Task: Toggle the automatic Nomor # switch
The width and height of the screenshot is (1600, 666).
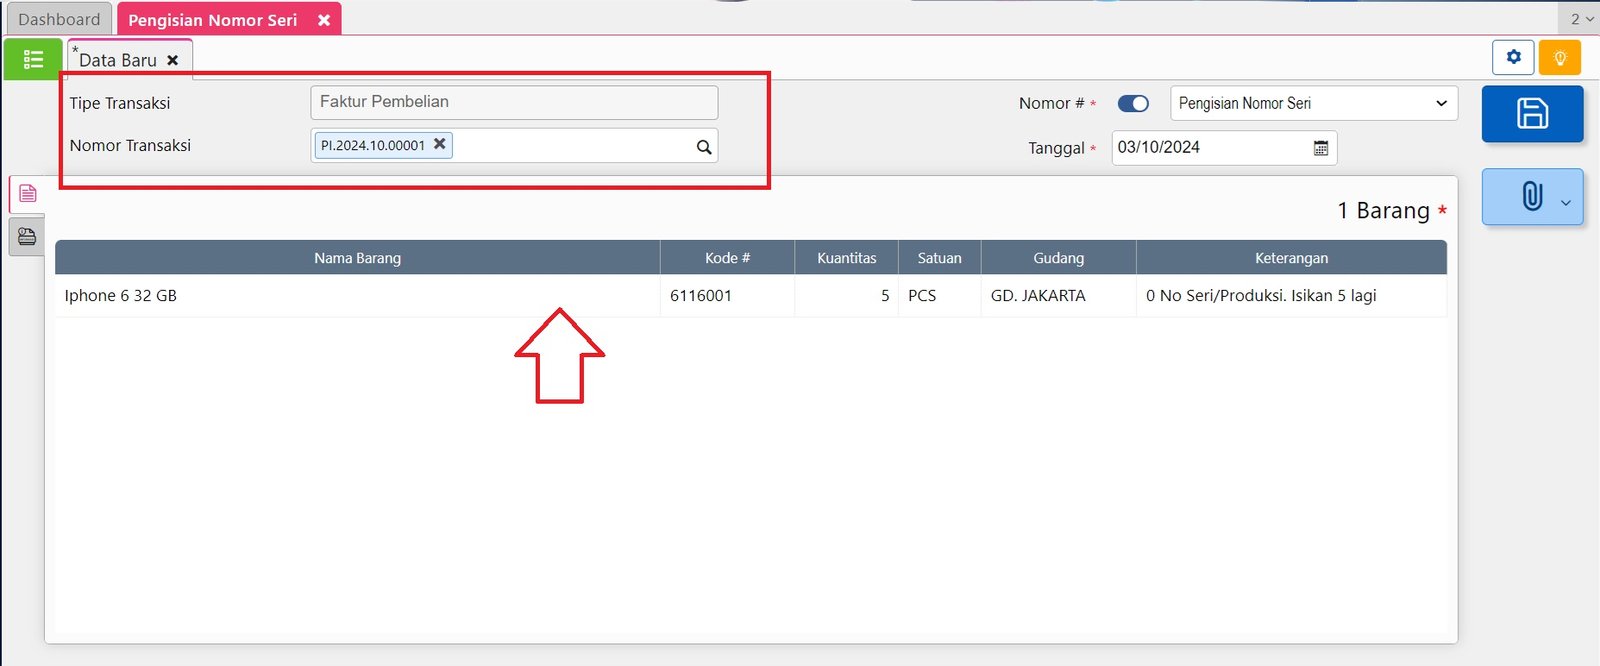Action: coord(1133,104)
